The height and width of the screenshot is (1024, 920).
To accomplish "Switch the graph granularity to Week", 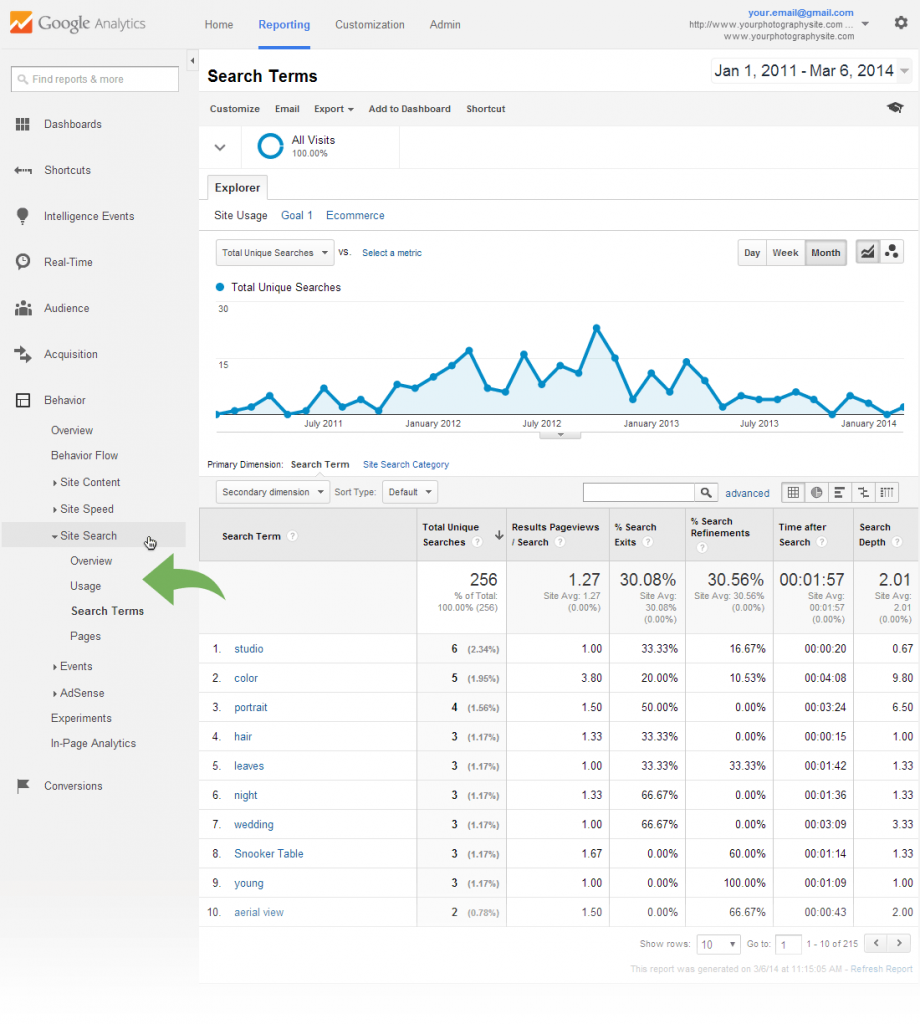I will click(786, 253).
